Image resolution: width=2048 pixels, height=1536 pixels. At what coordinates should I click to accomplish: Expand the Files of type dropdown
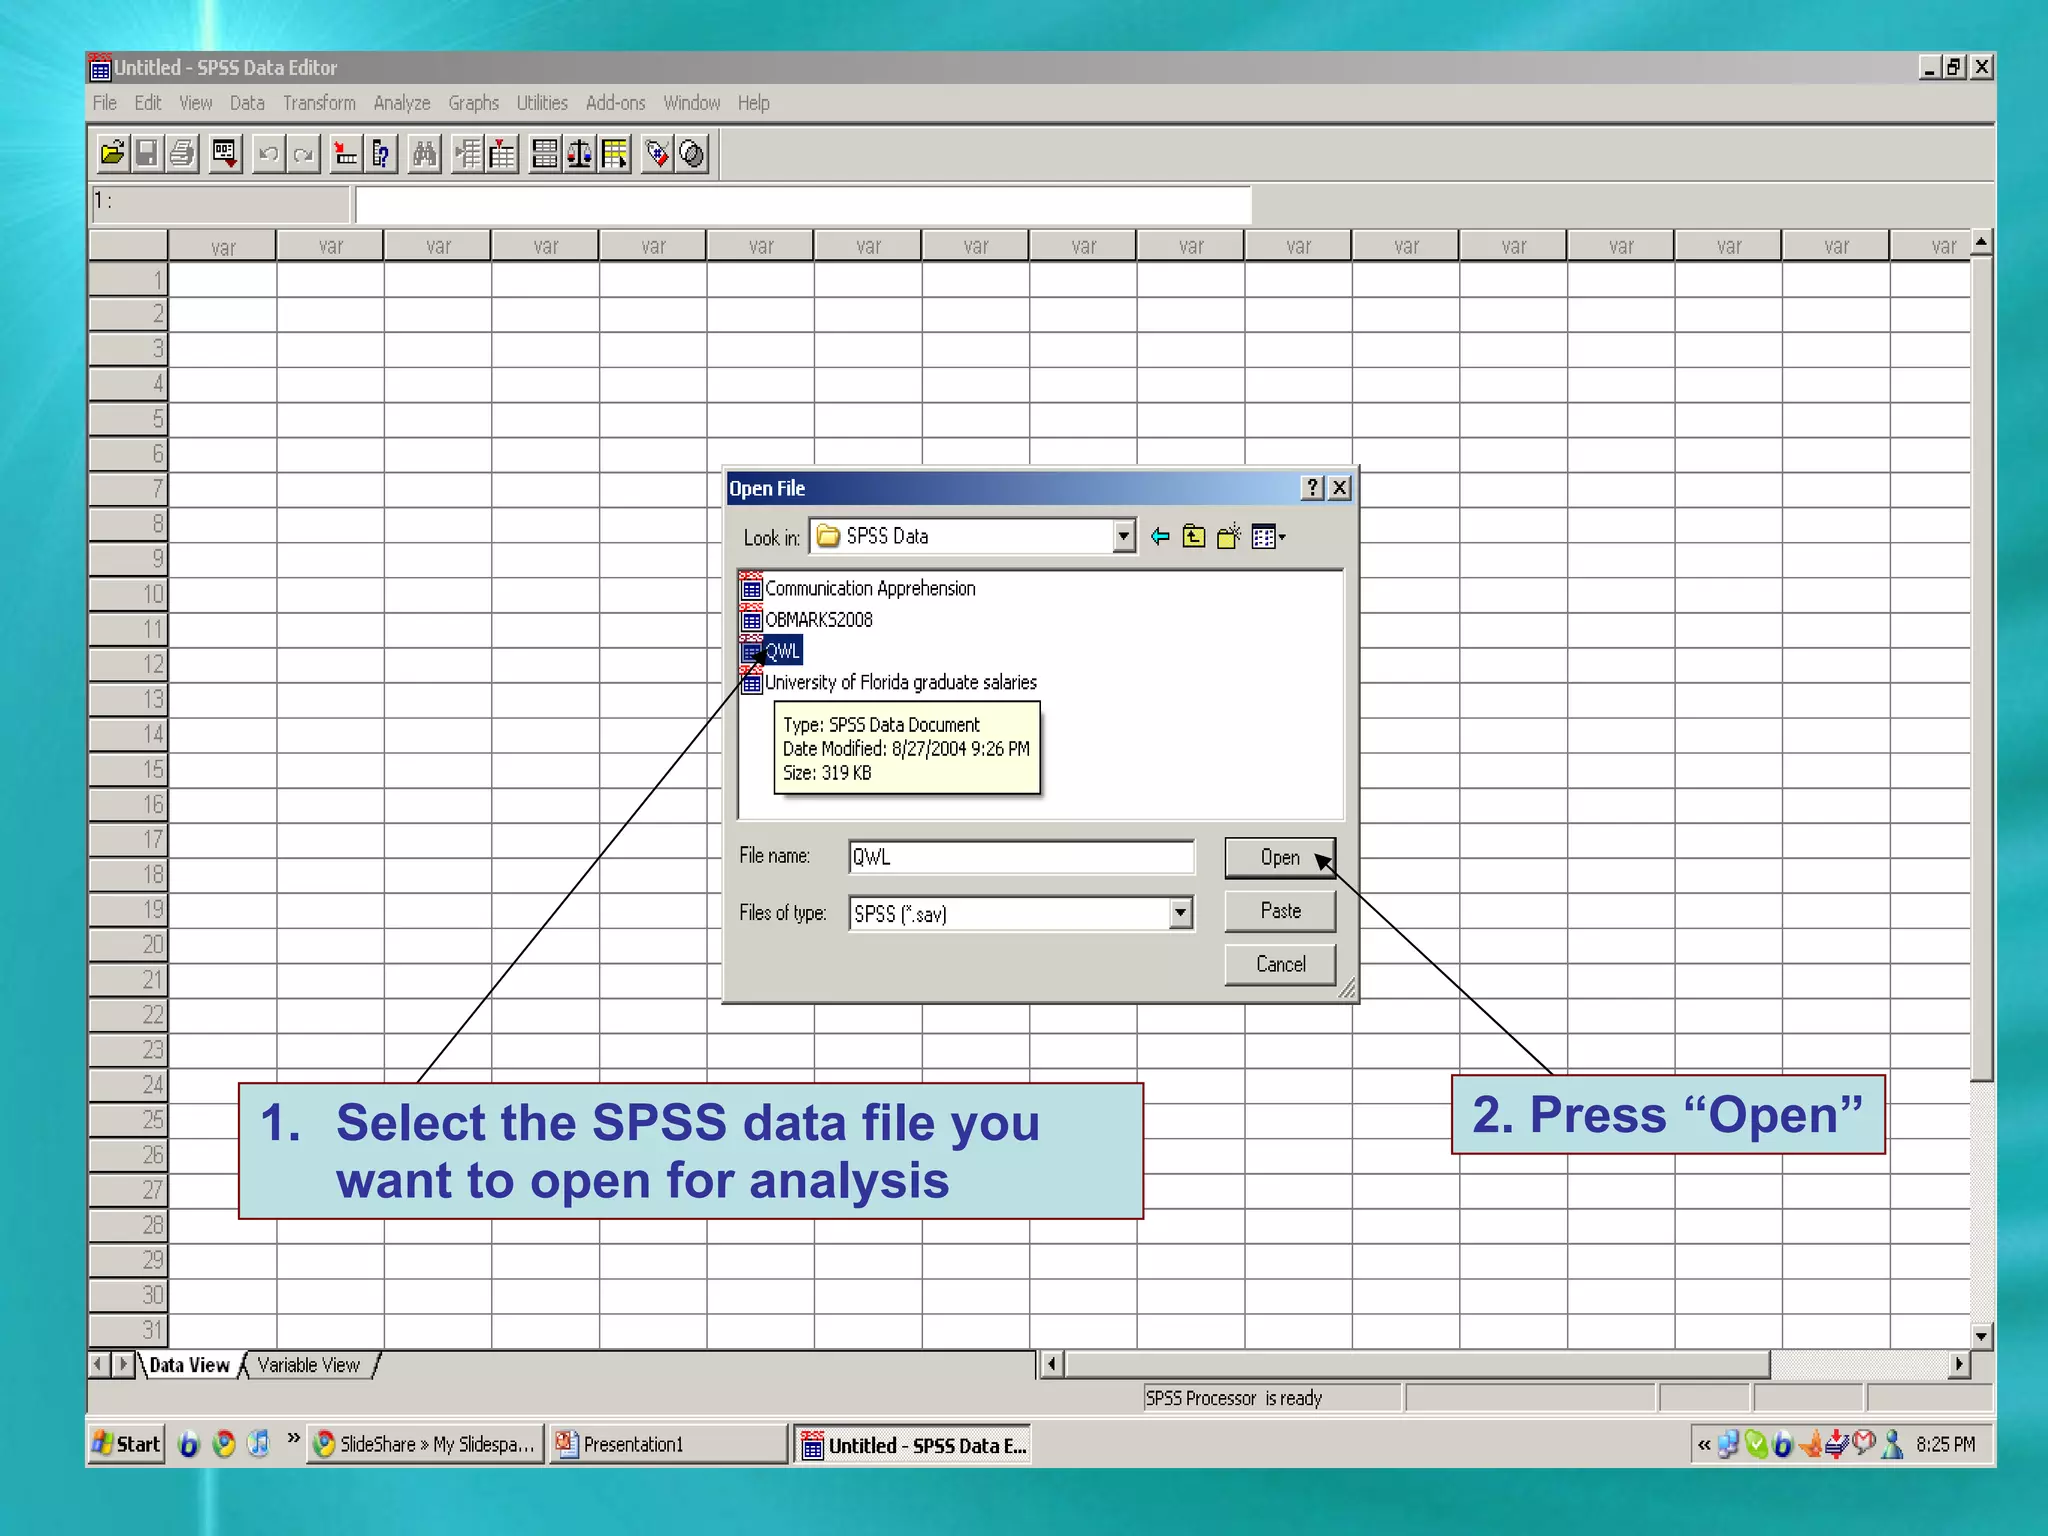(x=1181, y=913)
